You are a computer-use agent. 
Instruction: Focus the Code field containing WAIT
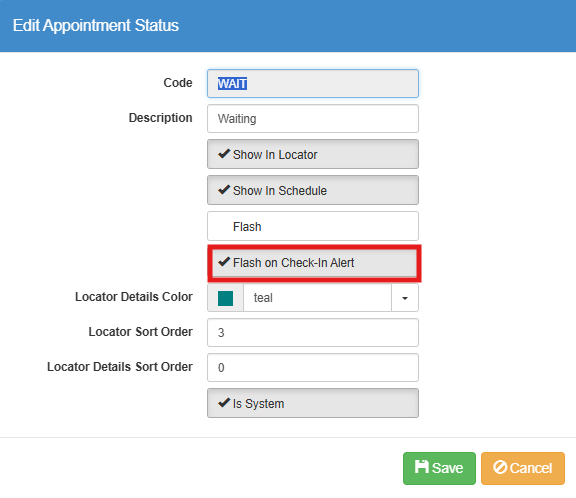coord(313,83)
